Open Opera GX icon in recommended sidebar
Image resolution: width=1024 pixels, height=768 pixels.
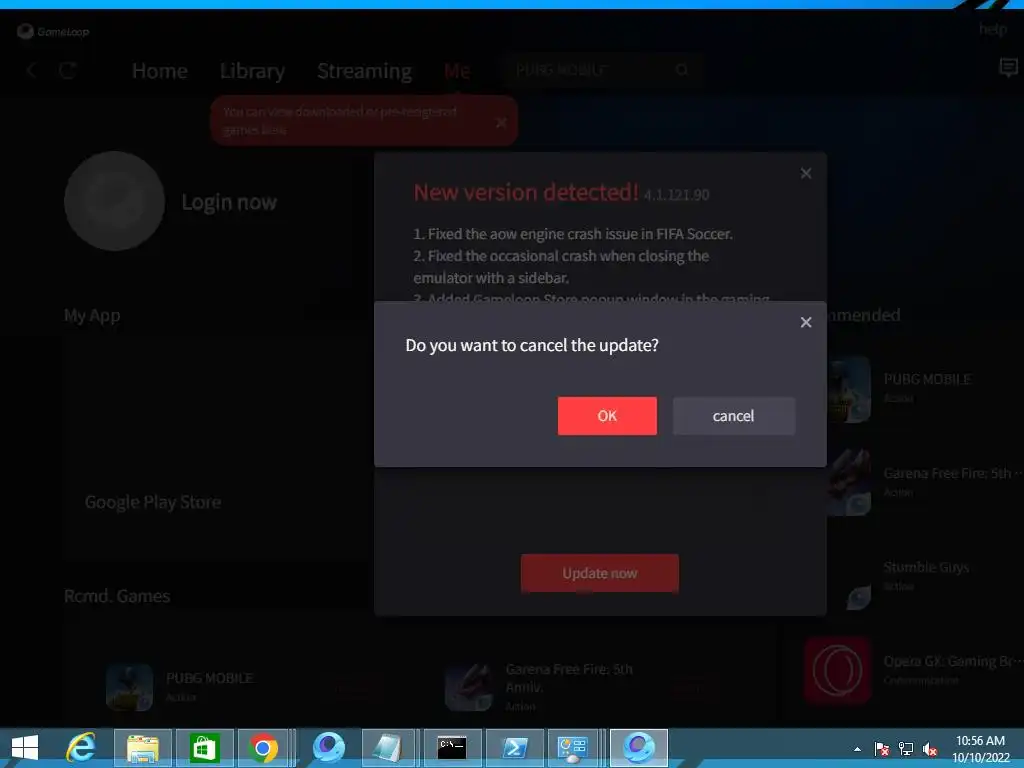[x=837, y=671]
